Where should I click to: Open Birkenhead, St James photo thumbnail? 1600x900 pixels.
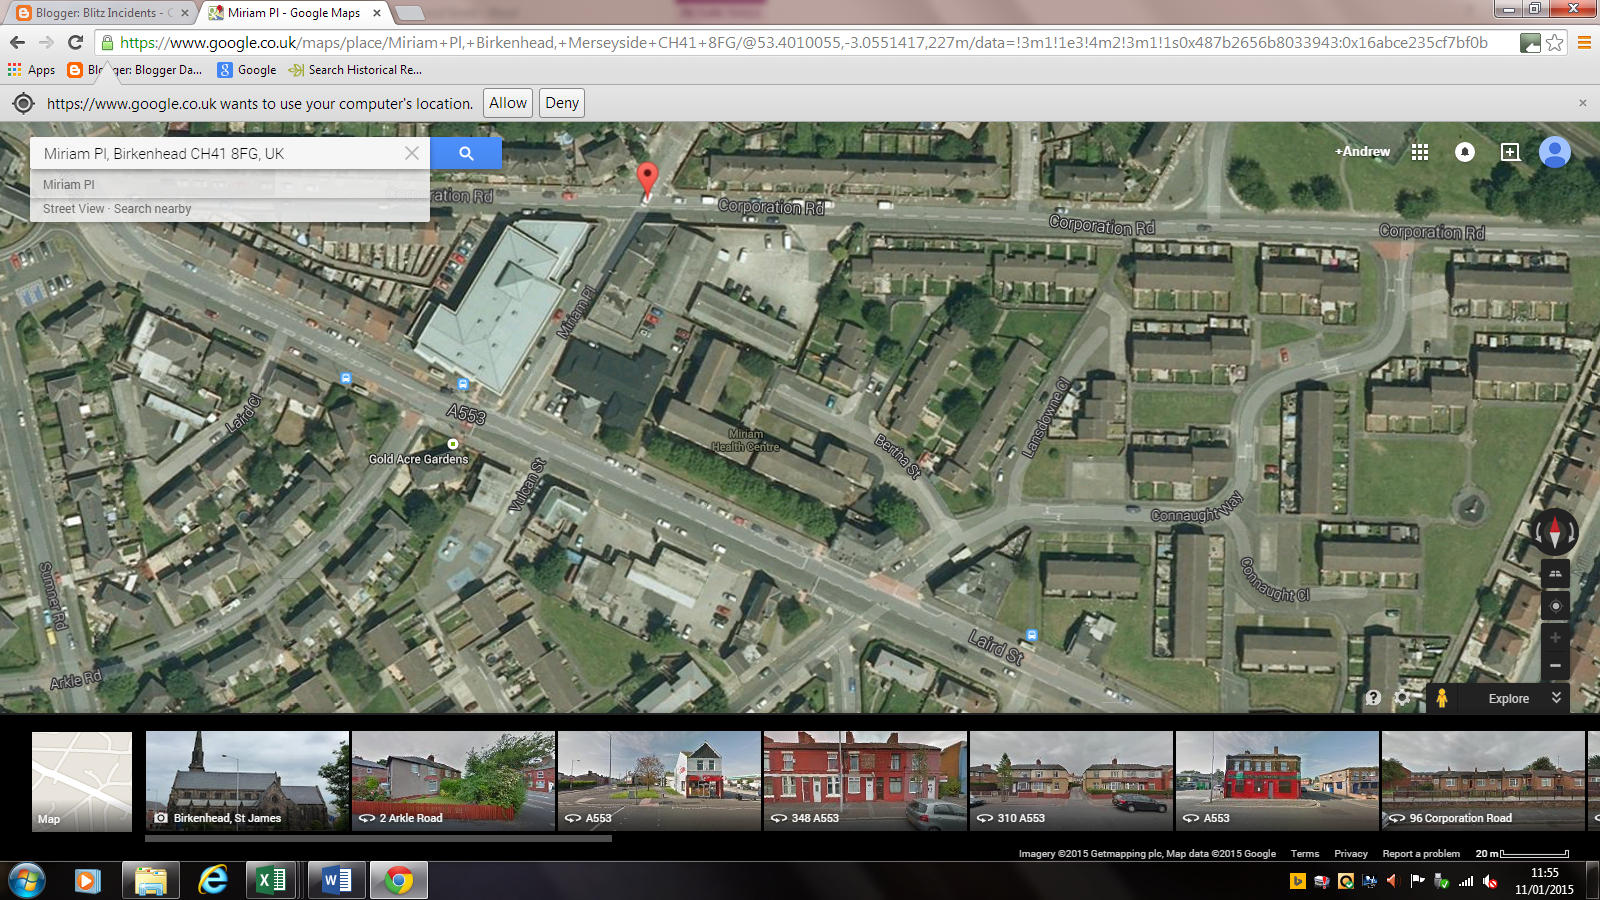point(247,781)
